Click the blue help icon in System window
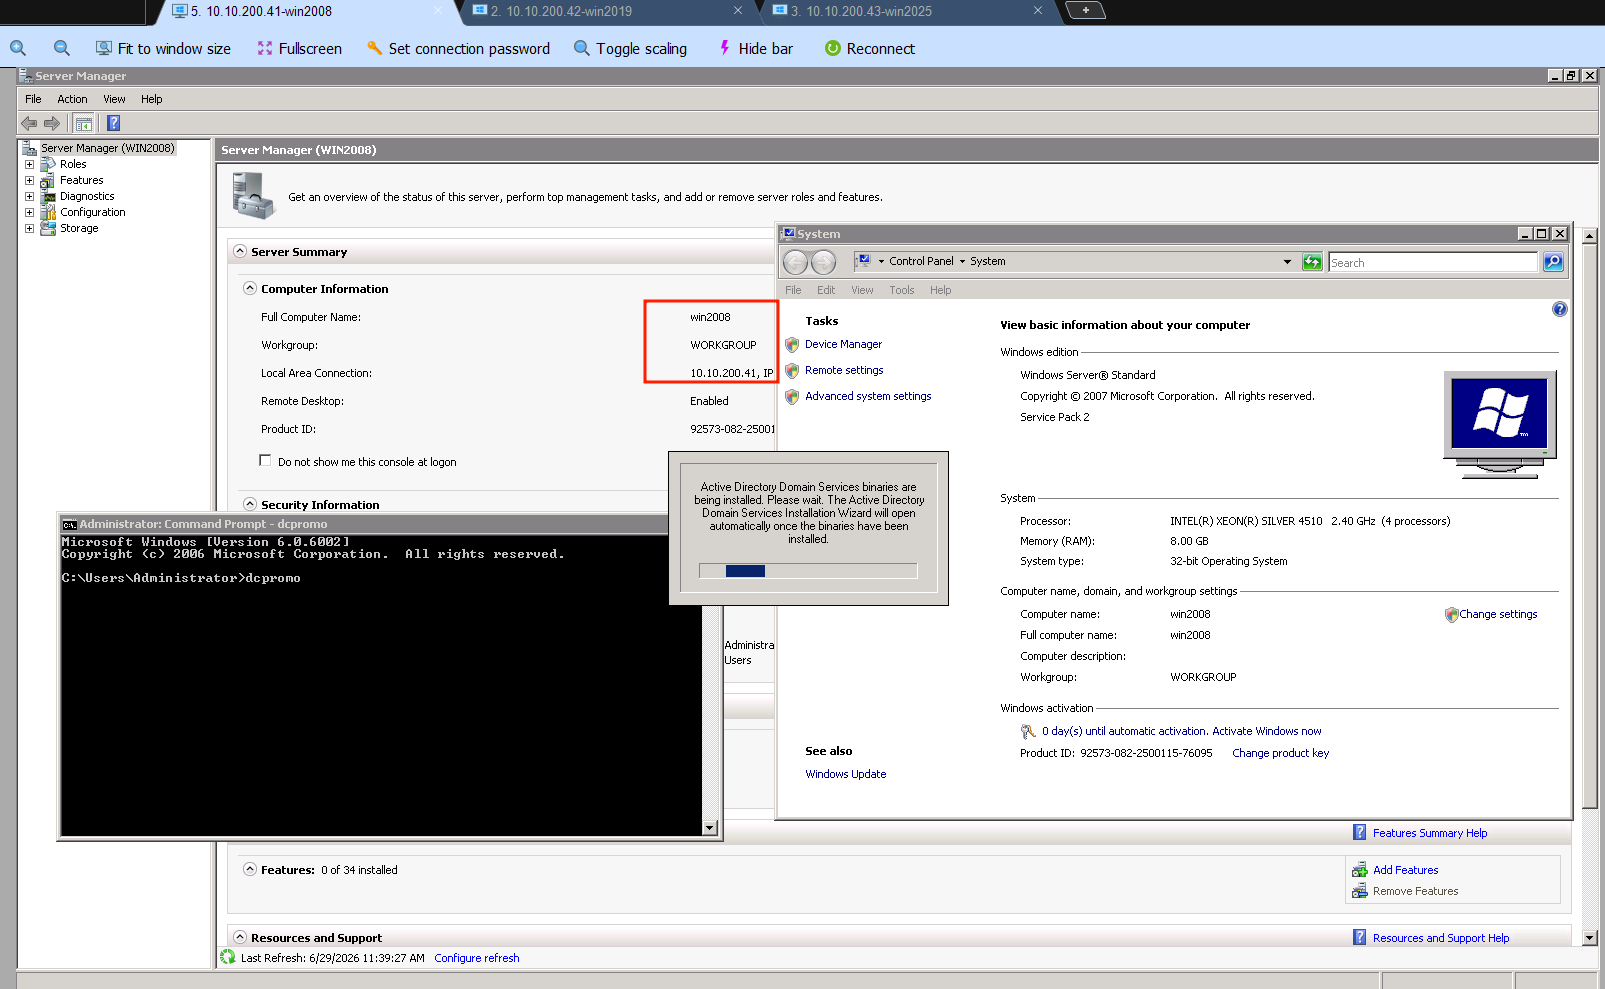 [1560, 309]
